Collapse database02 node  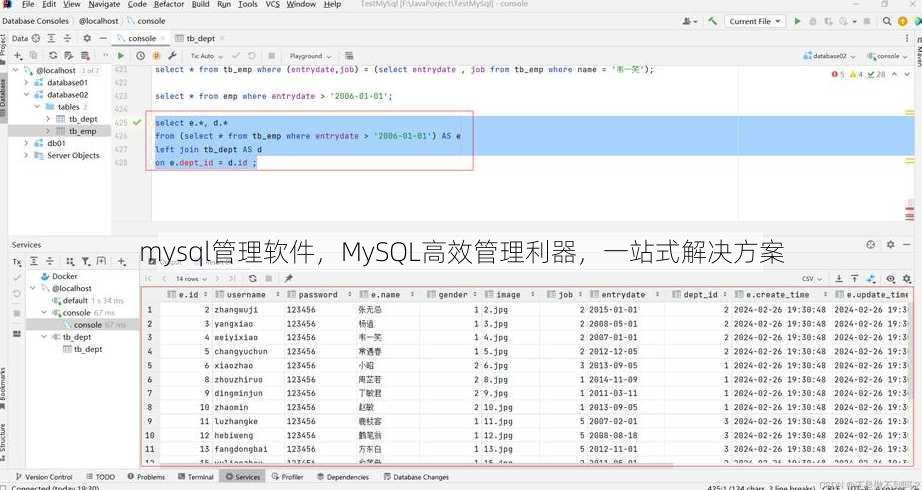point(26,95)
